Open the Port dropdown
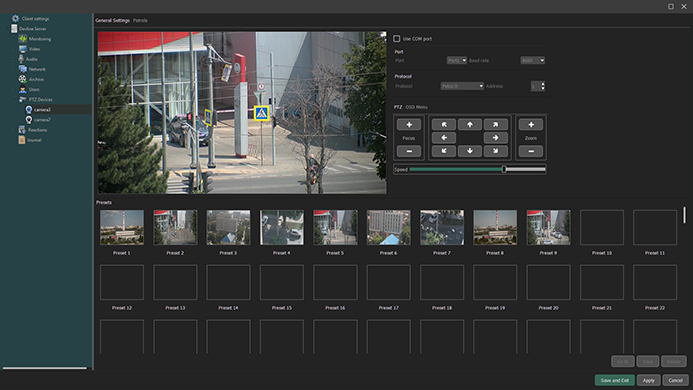The image size is (693, 390). point(457,61)
